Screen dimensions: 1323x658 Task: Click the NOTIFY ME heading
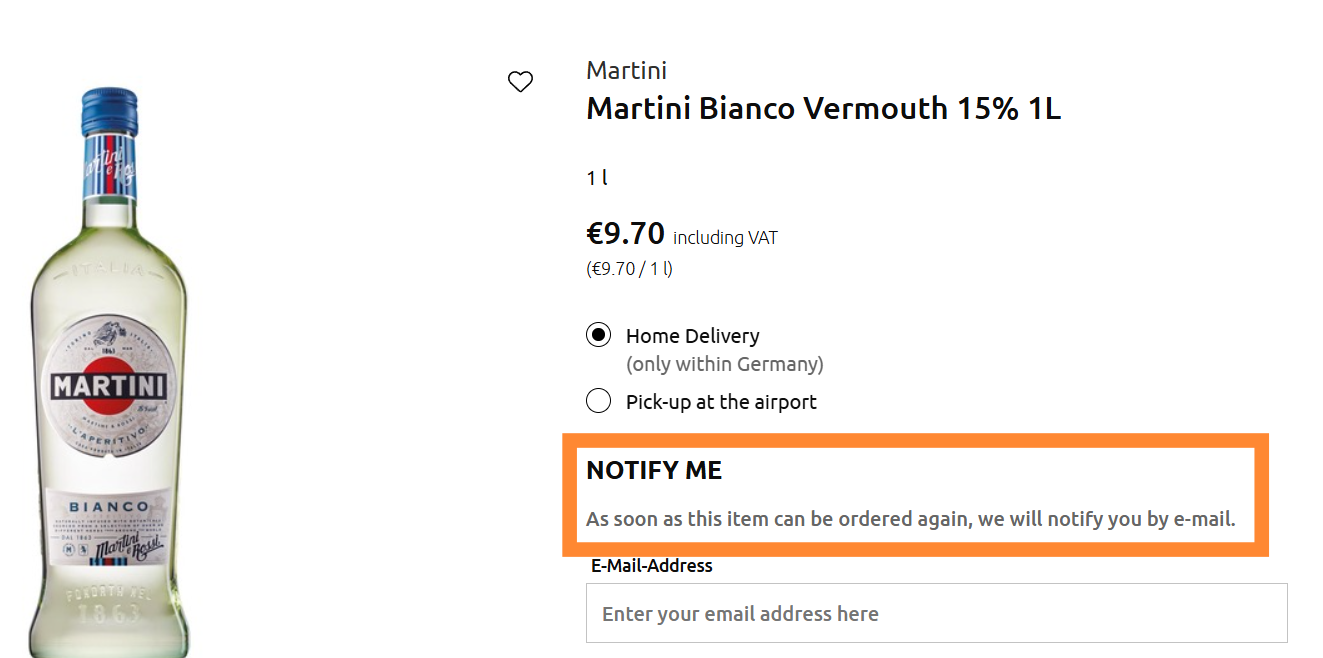[x=654, y=470]
